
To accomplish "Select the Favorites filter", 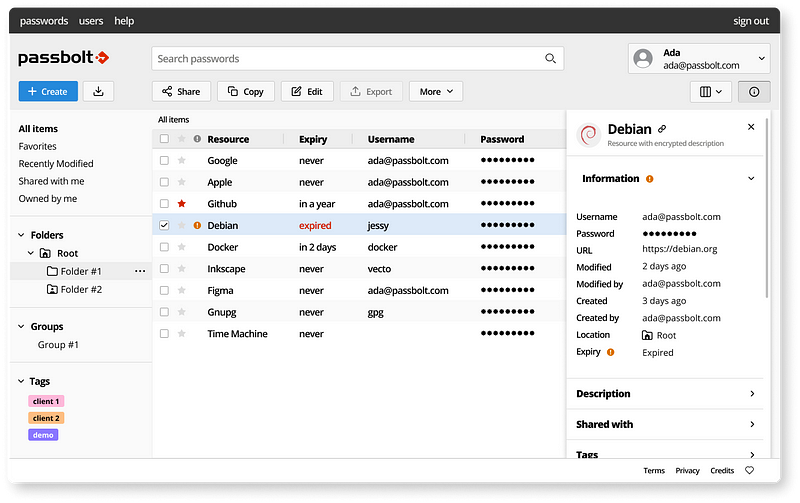I will click(x=37, y=146).
